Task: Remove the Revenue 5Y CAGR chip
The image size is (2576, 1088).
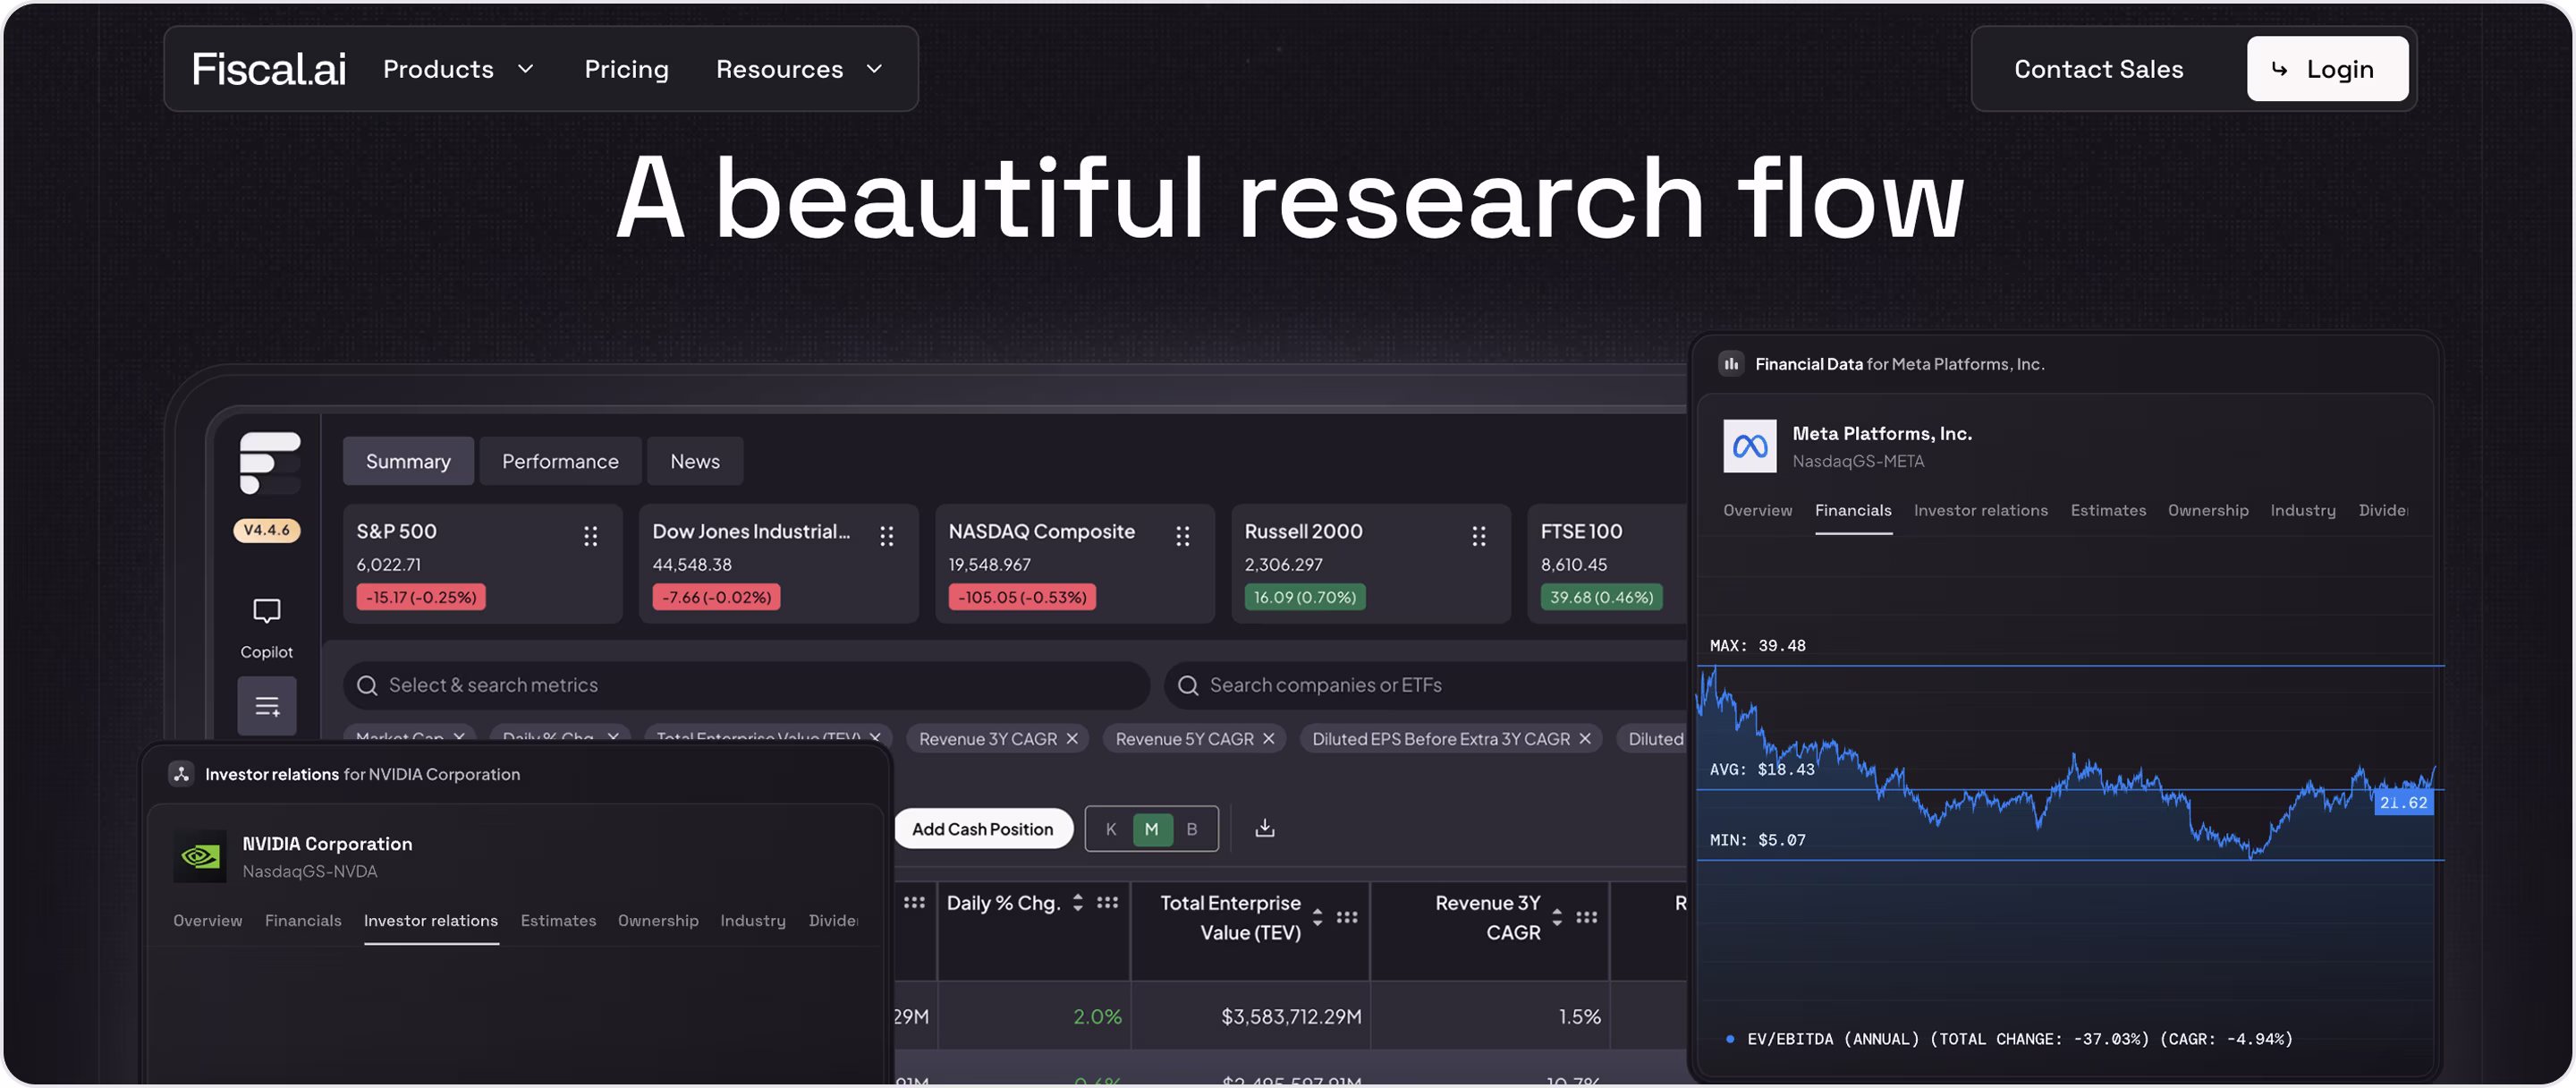Action: point(1269,739)
